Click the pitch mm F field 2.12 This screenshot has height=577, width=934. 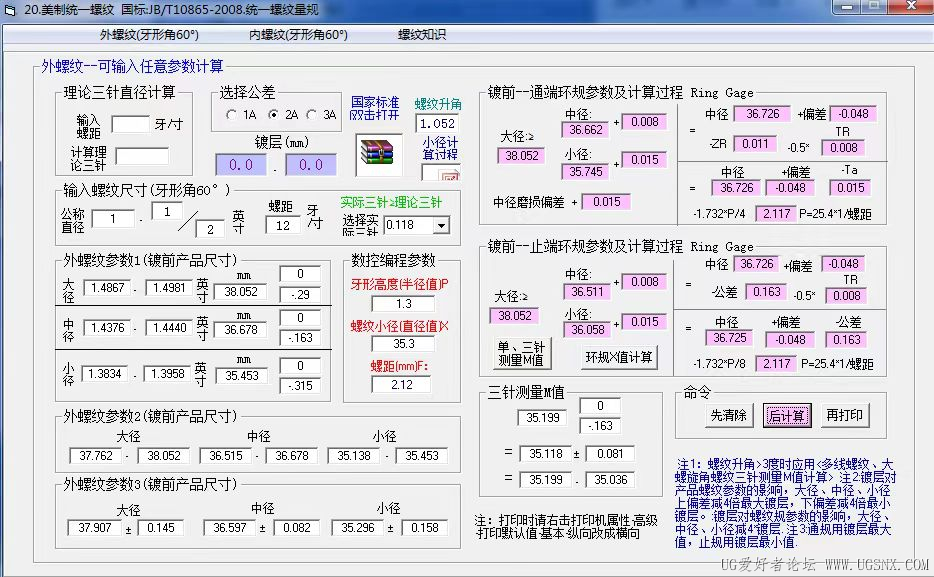401,385
